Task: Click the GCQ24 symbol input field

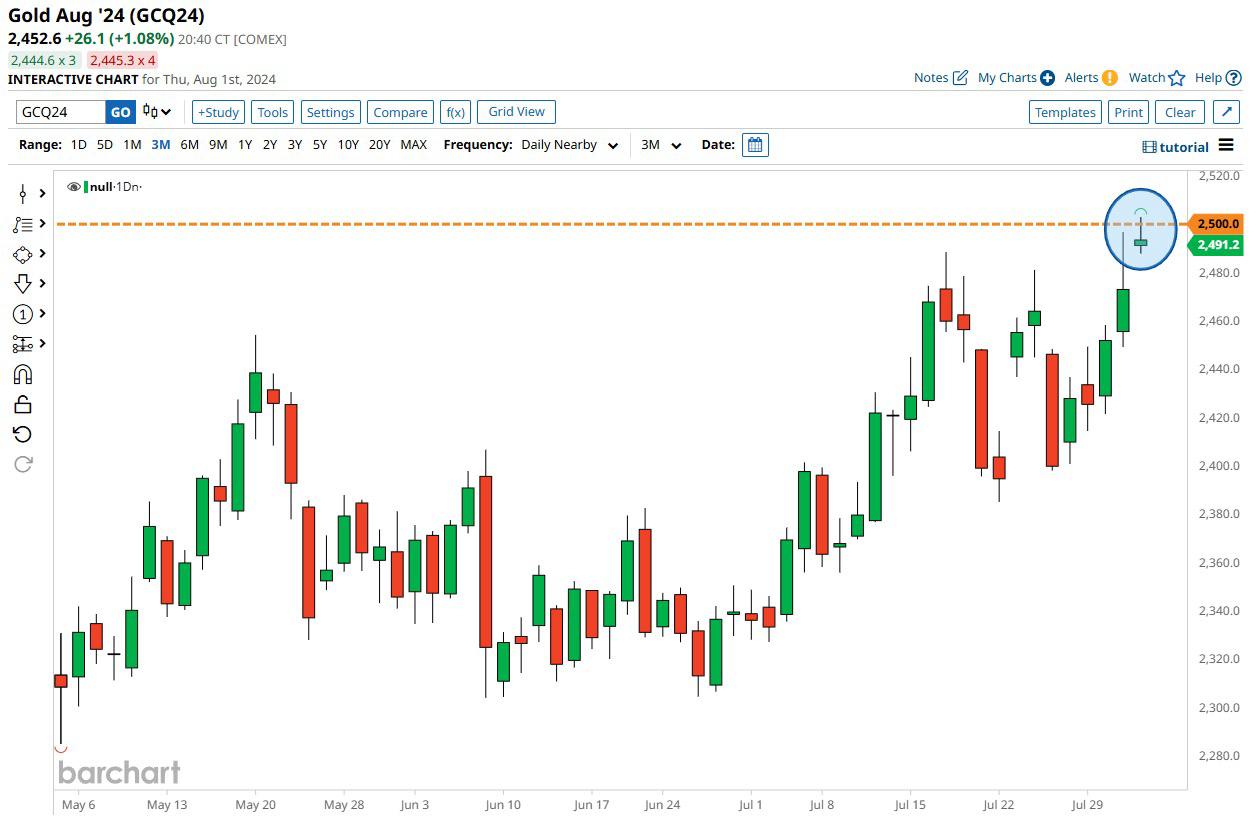Action: click(x=61, y=112)
